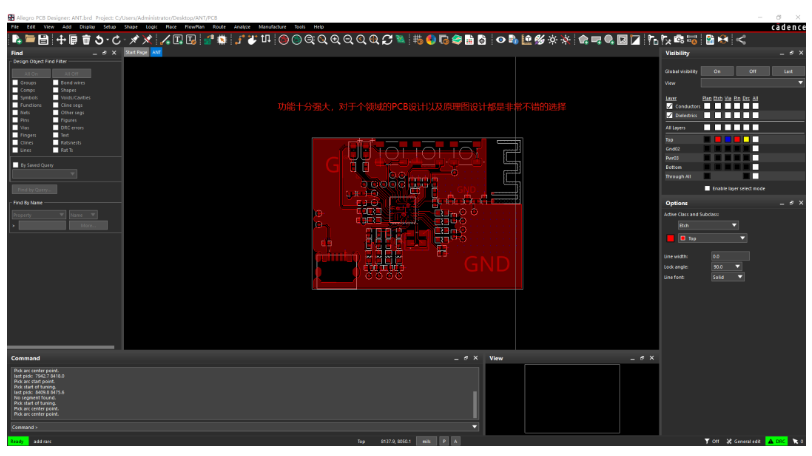This screenshot has height=456, width=812.
Task: Enable the By Saved Query checkbox
Action: [16, 165]
